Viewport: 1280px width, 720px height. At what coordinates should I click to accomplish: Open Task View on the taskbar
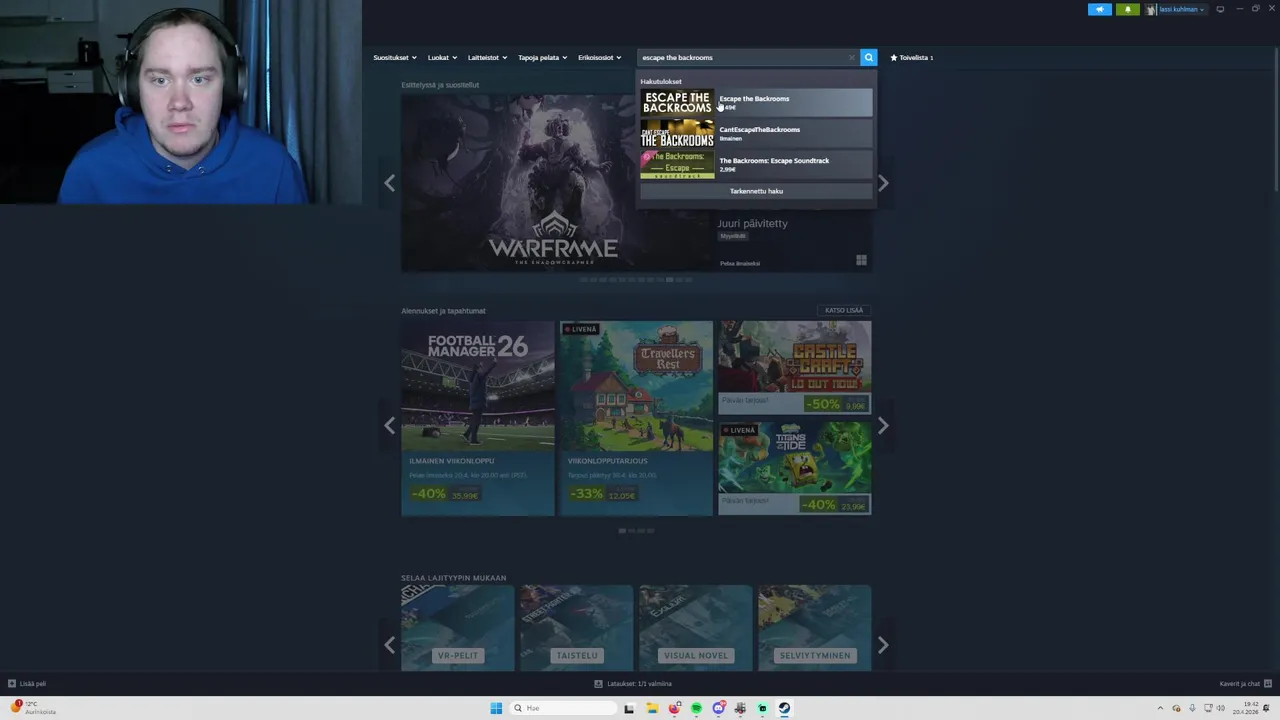629,708
